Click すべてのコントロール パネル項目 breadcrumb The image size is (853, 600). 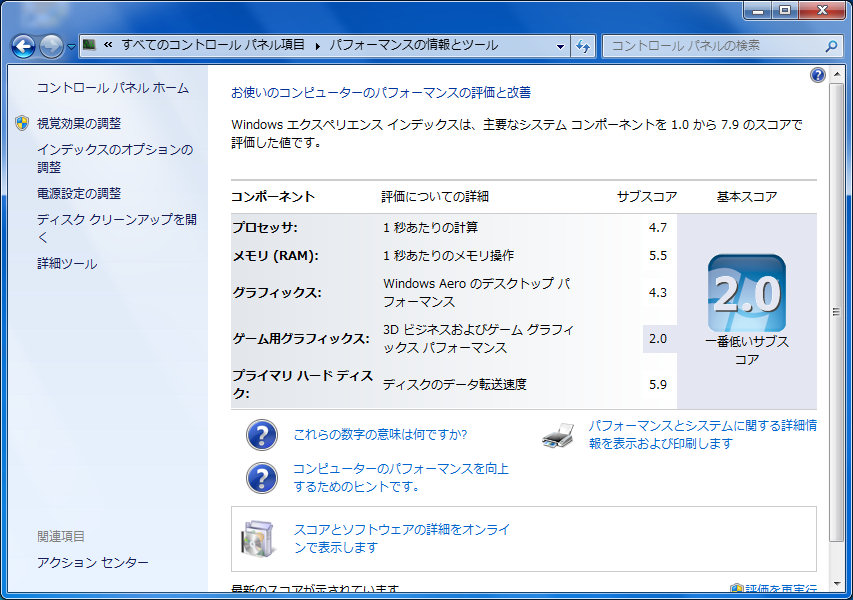[x=213, y=45]
